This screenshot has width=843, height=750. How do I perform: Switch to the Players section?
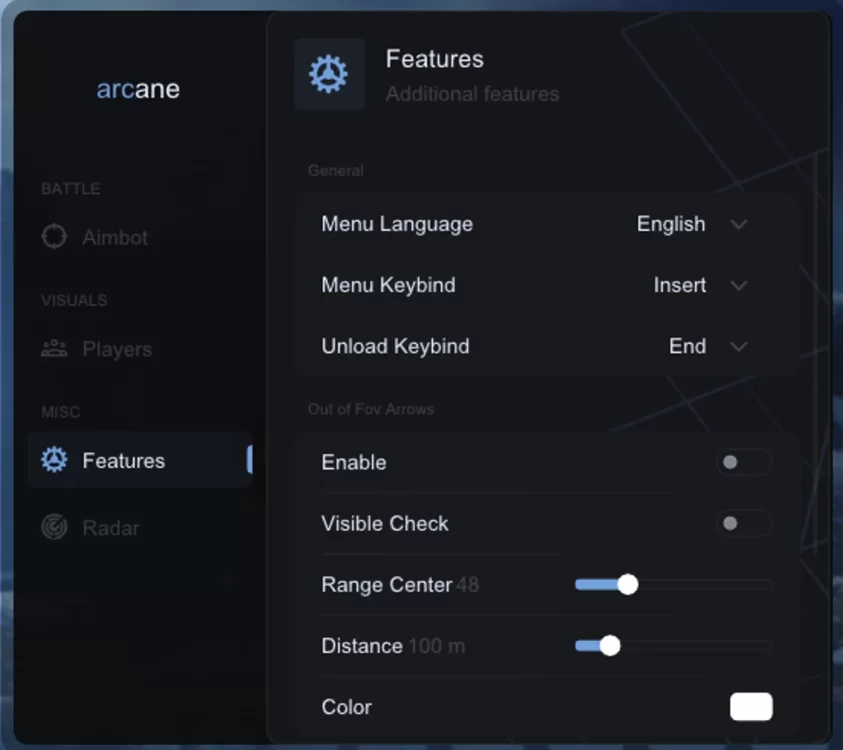click(97, 349)
